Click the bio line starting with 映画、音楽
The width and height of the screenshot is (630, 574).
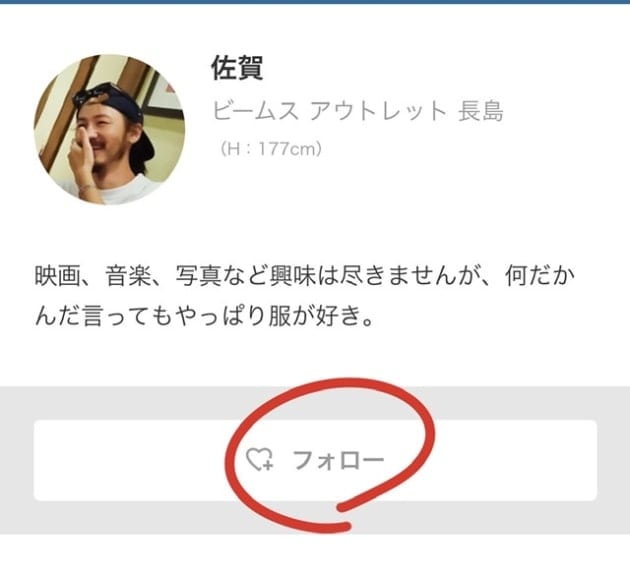pos(305,276)
